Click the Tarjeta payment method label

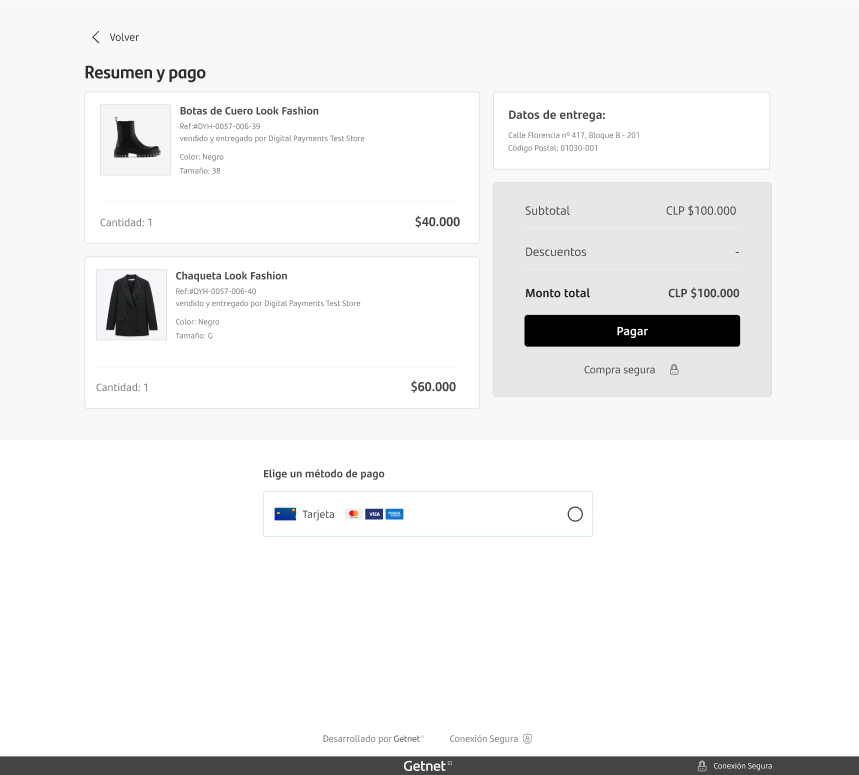318,514
